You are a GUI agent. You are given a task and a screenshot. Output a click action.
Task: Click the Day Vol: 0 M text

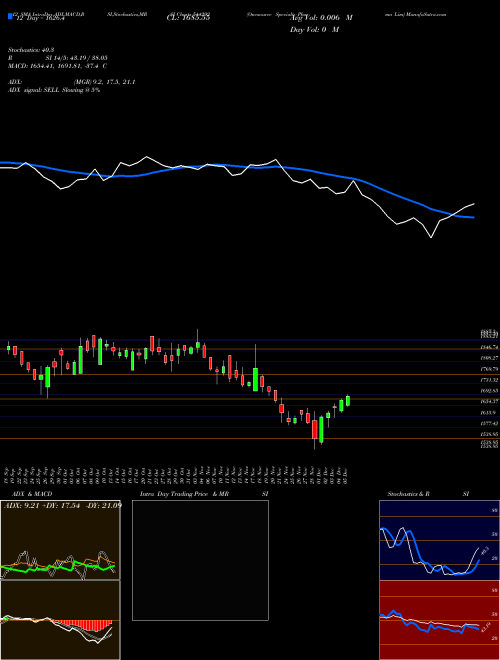point(314,29)
